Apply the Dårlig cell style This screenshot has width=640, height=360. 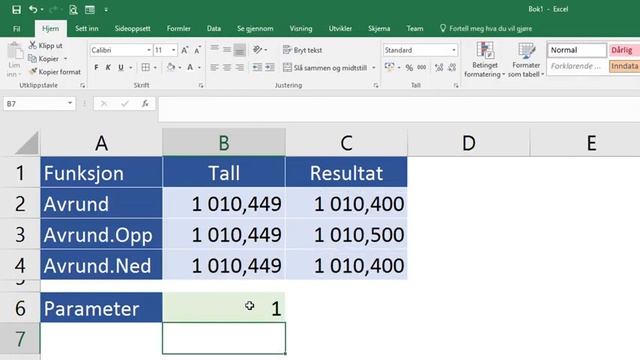[x=624, y=50]
